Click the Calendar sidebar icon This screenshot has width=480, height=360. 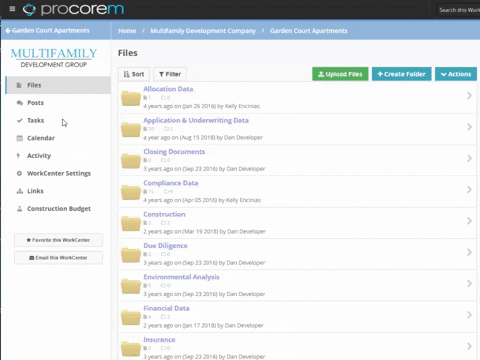coord(20,138)
